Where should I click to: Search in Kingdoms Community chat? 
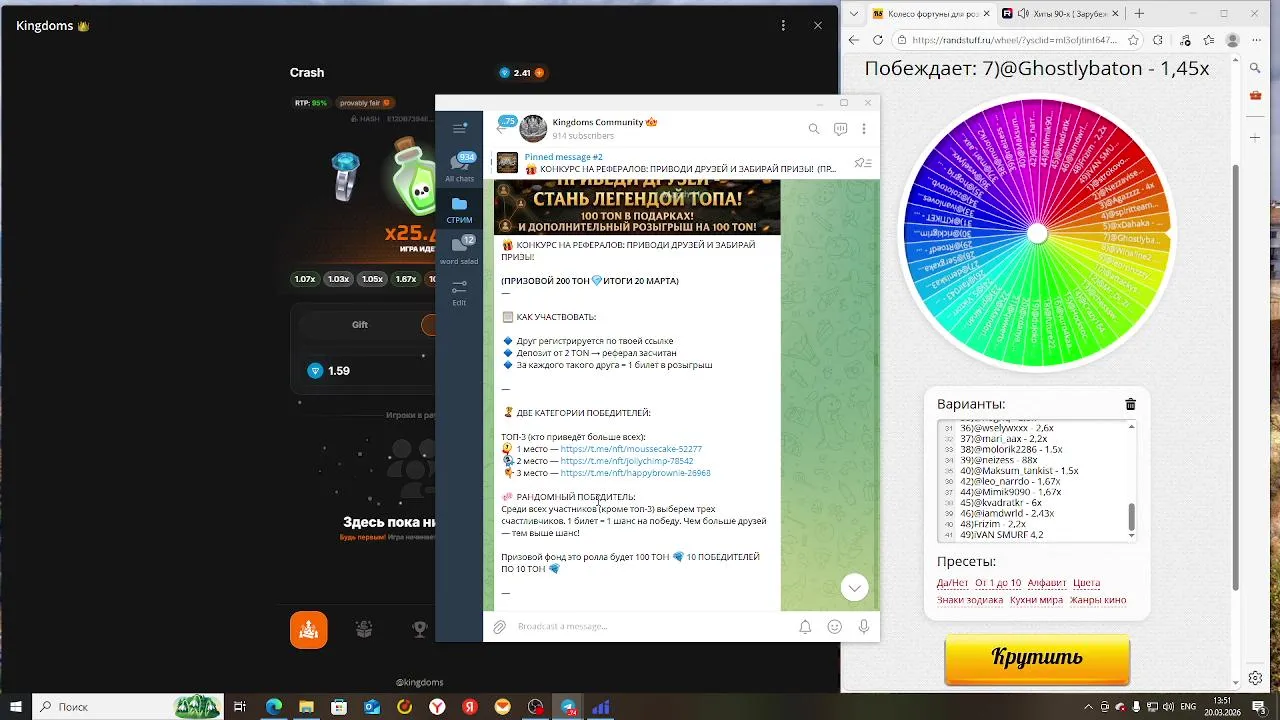click(x=814, y=129)
